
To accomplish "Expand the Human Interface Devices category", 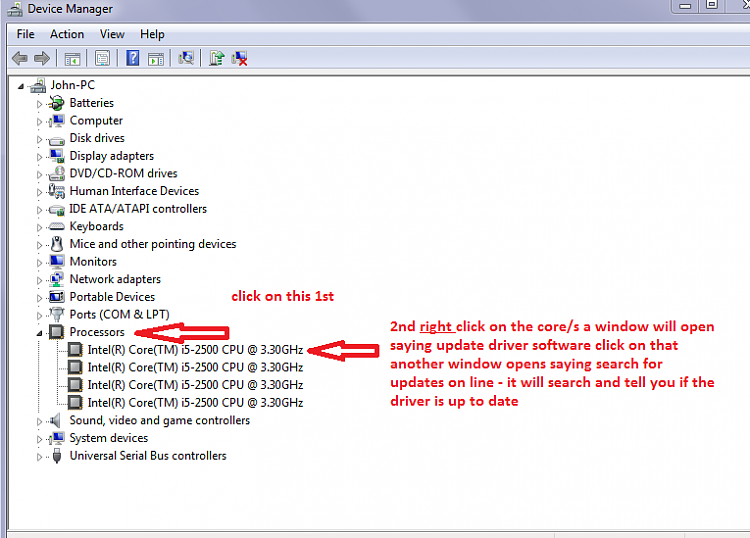I will (39, 192).
